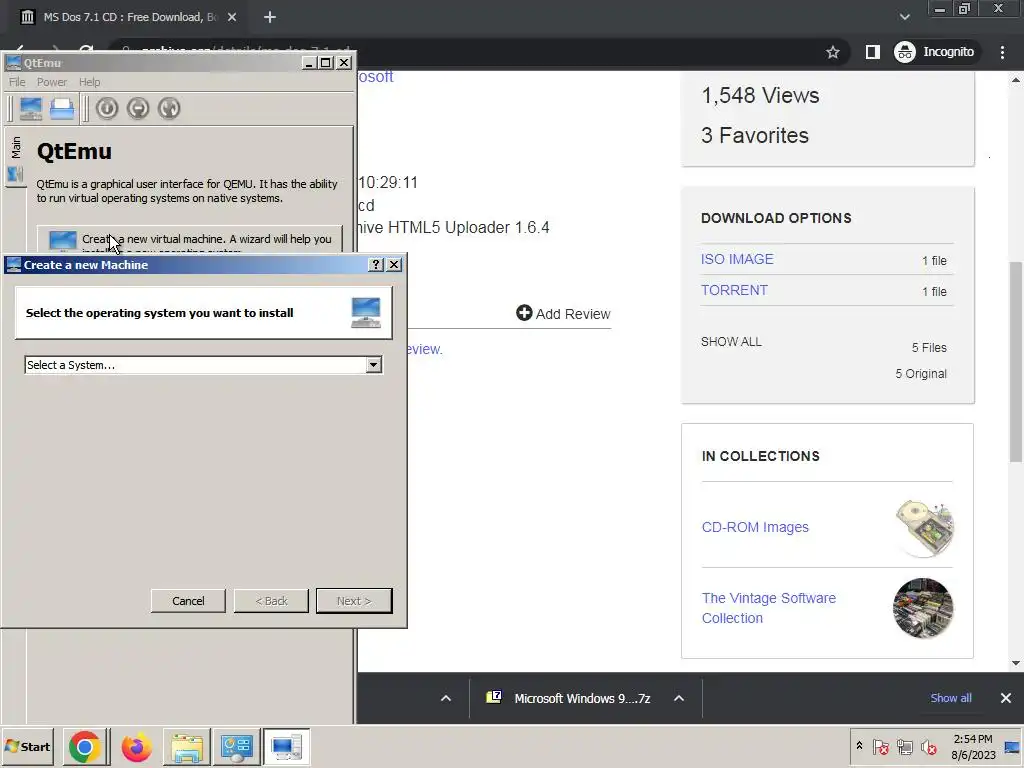Click the Add Review link
This screenshot has width=1024, height=768.
[x=563, y=313]
